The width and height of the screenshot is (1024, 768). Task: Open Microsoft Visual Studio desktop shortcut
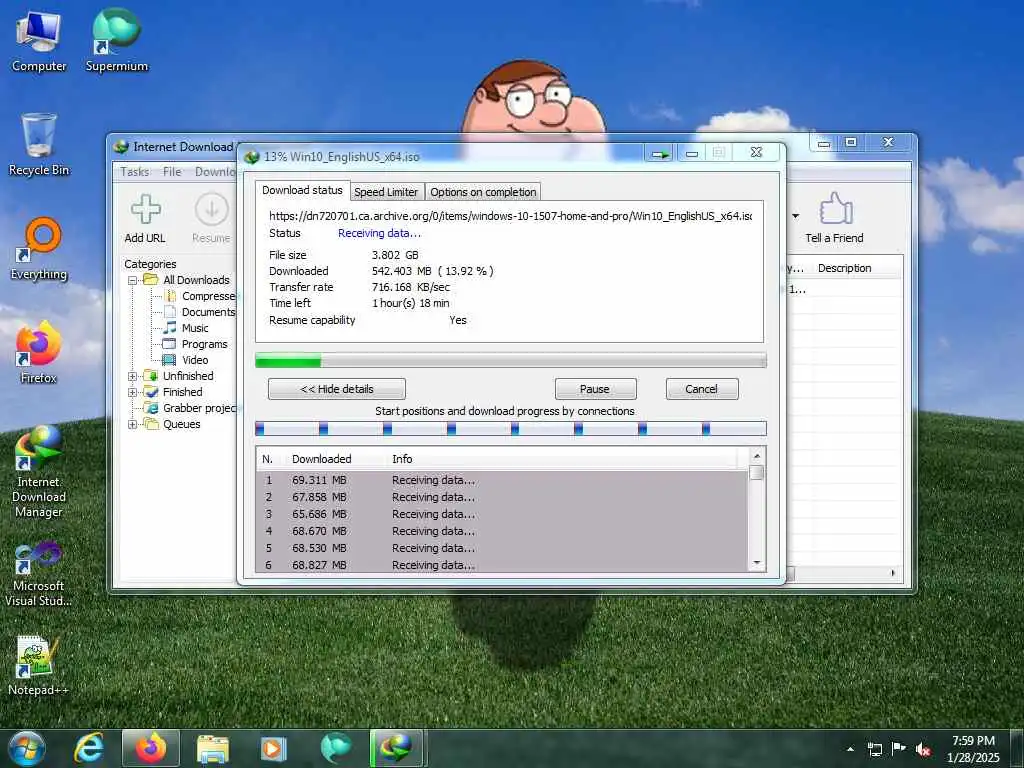(x=39, y=575)
